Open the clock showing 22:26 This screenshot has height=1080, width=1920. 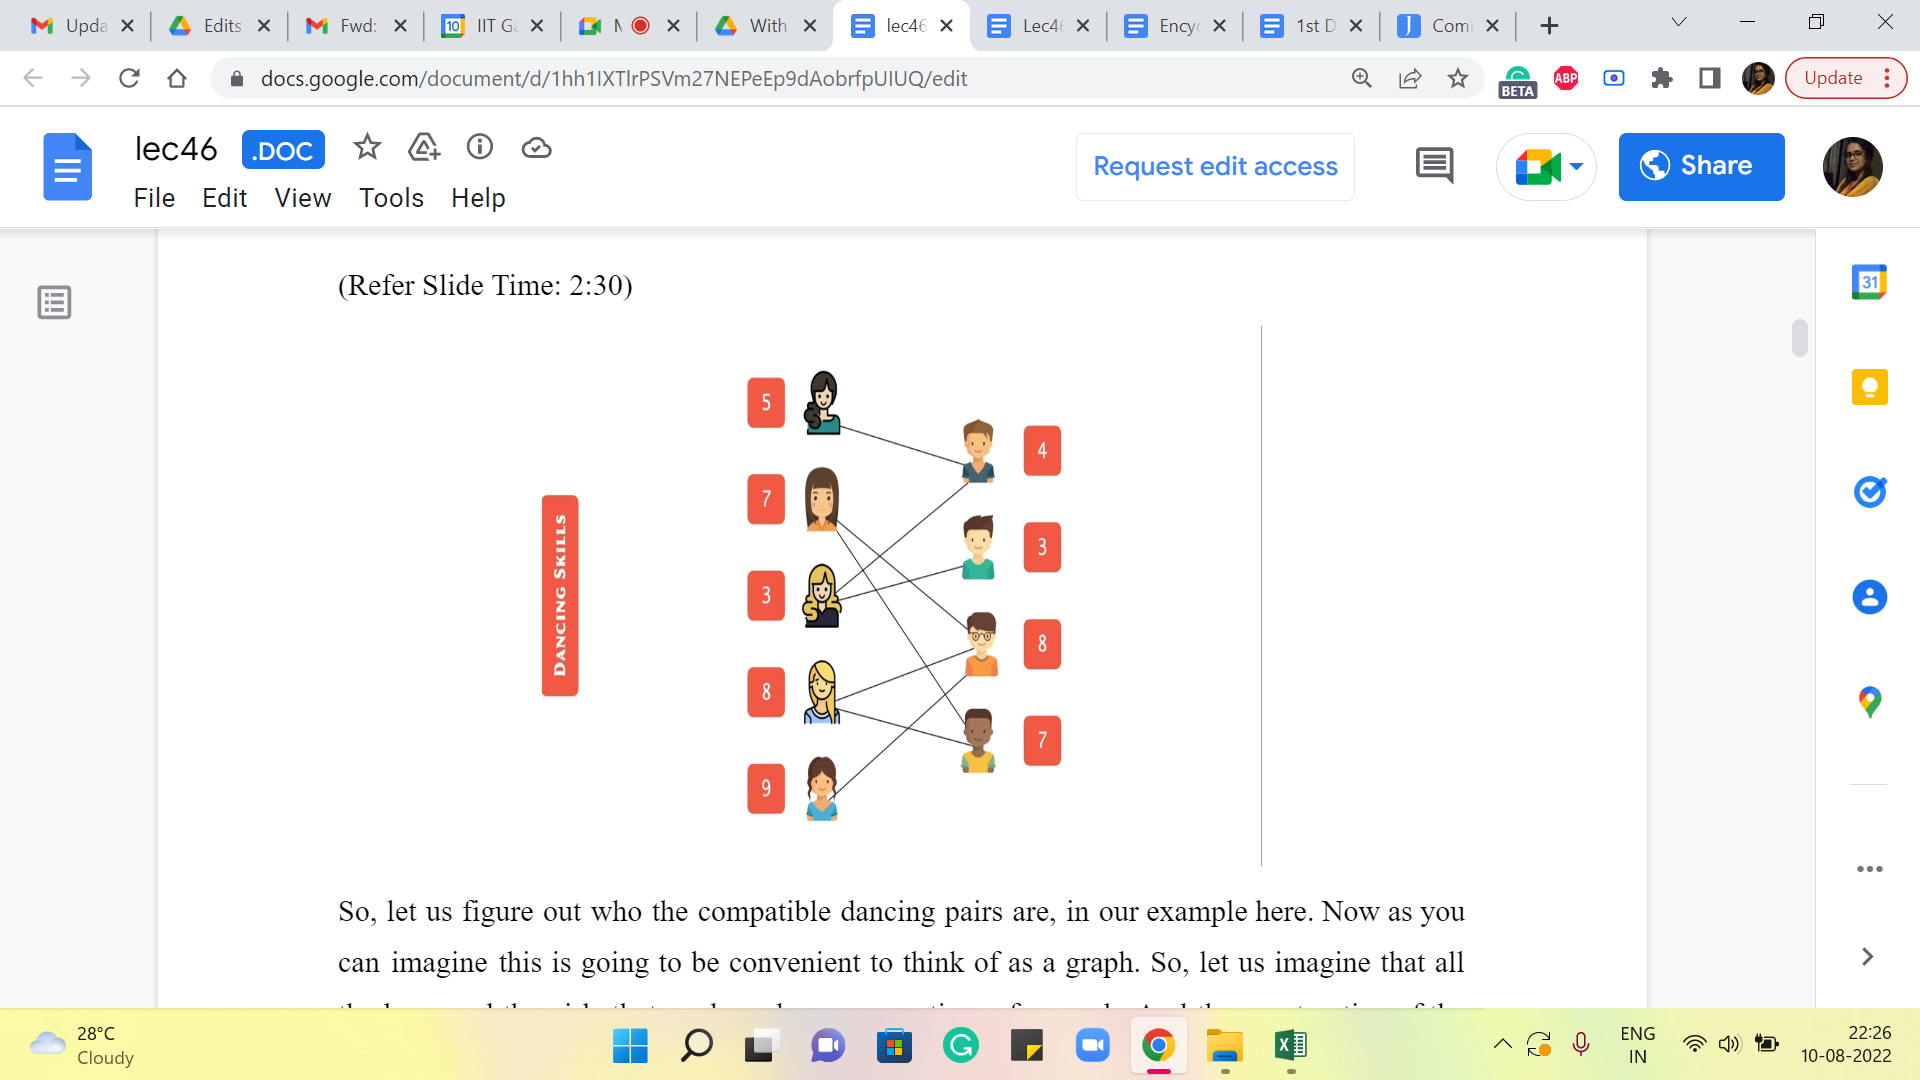coord(1846,1045)
